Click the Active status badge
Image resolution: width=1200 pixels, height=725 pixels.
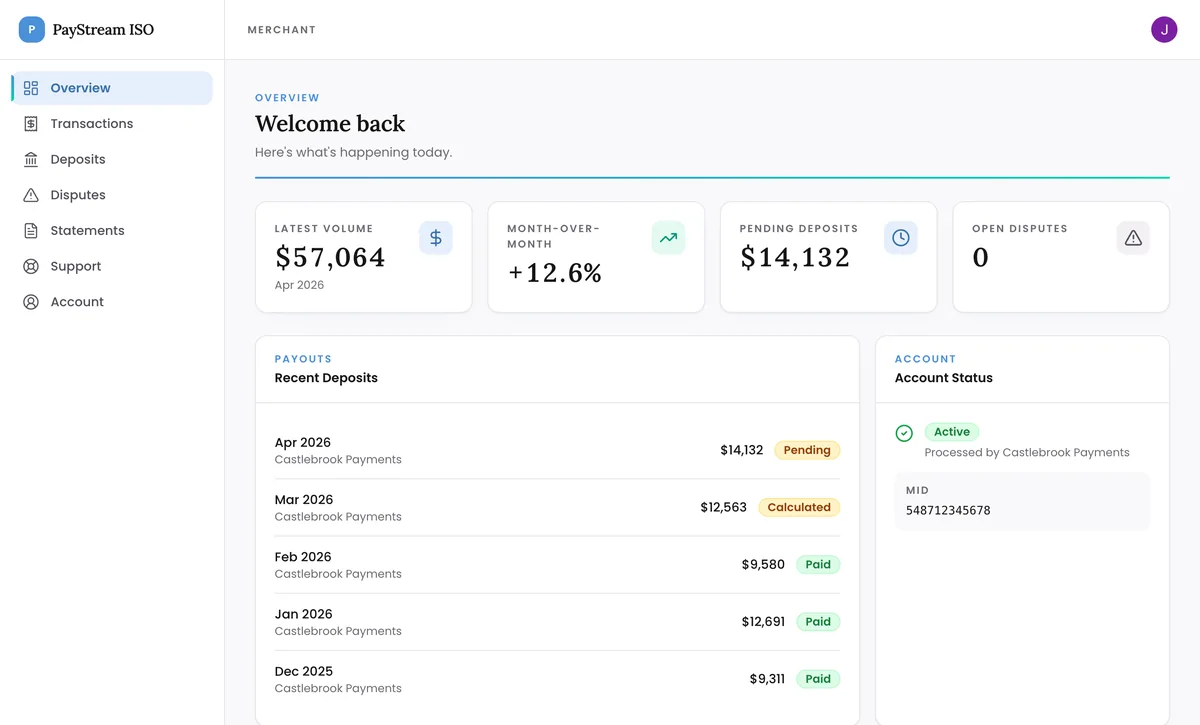pyautogui.click(x=952, y=432)
